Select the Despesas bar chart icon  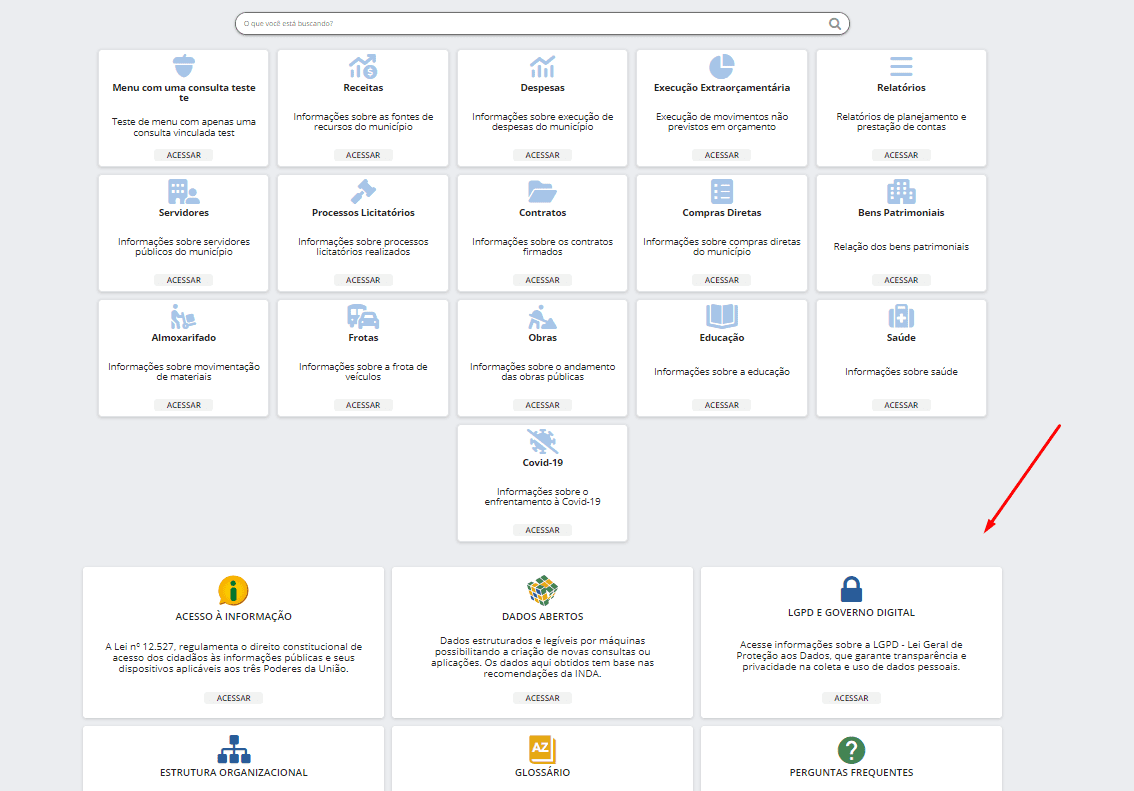click(542, 66)
